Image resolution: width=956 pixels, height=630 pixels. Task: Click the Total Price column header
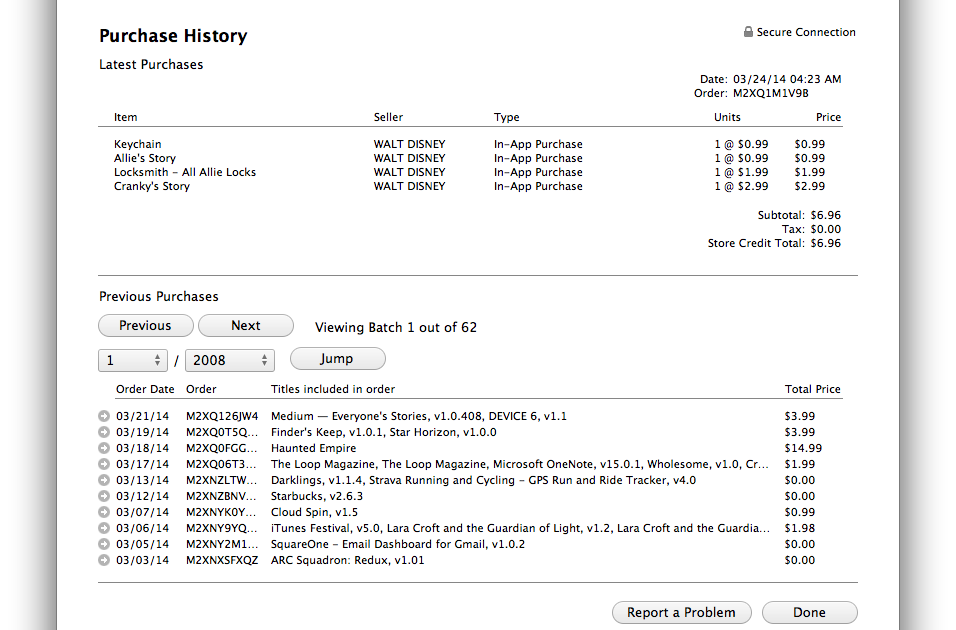[x=813, y=389]
